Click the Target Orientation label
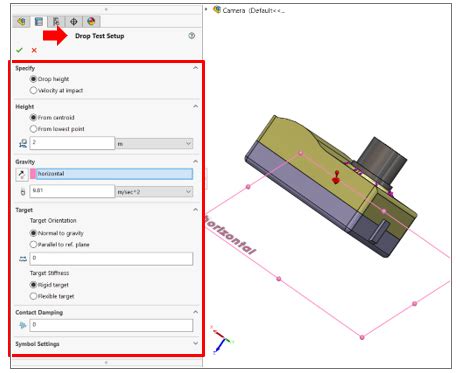The image size is (460, 373). (53, 221)
